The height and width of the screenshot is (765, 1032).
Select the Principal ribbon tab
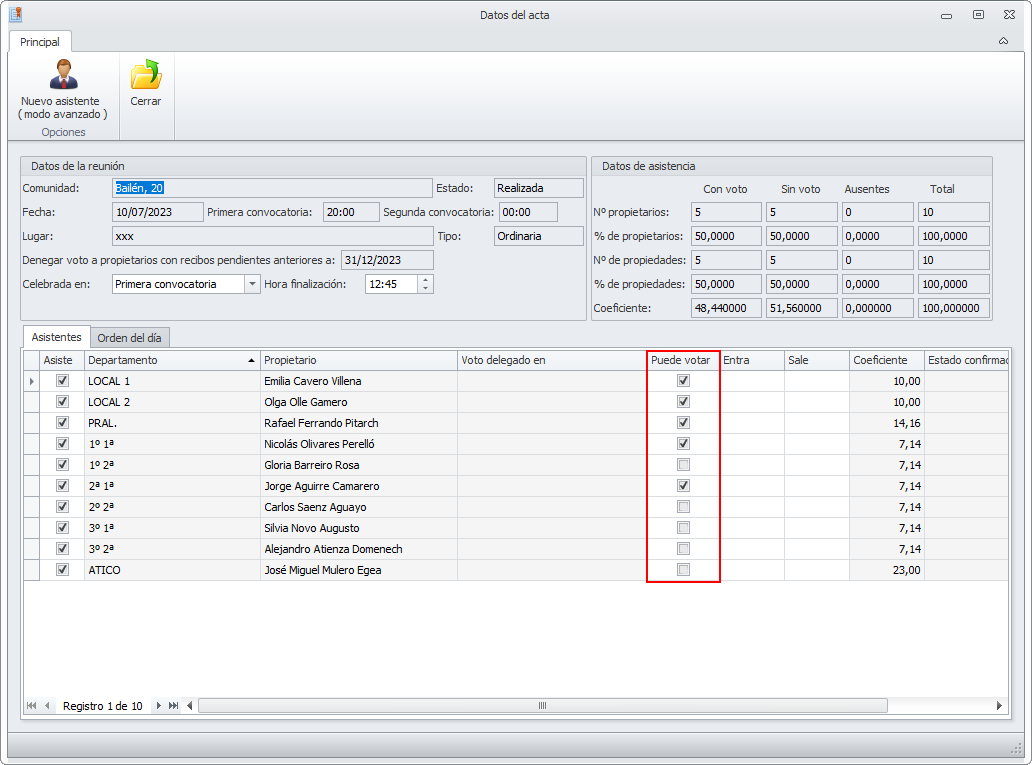click(x=40, y=42)
